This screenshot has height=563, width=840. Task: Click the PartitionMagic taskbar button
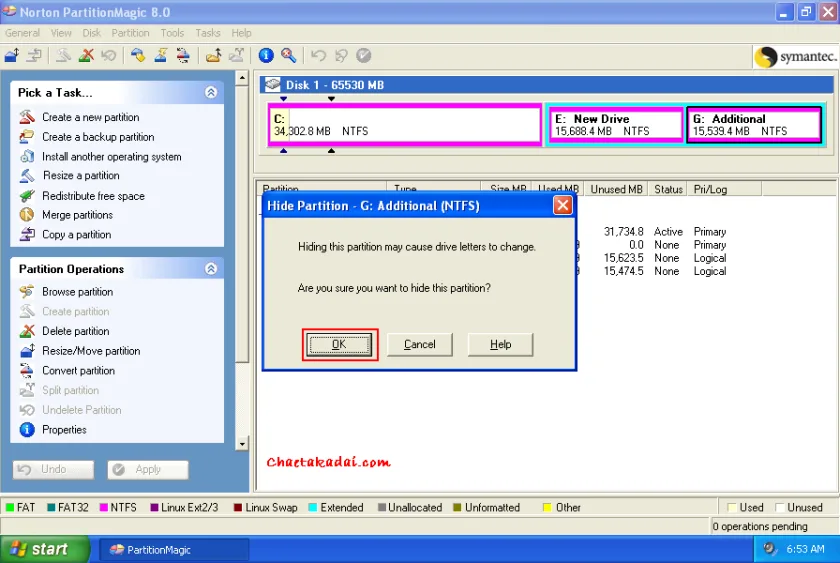click(174, 550)
